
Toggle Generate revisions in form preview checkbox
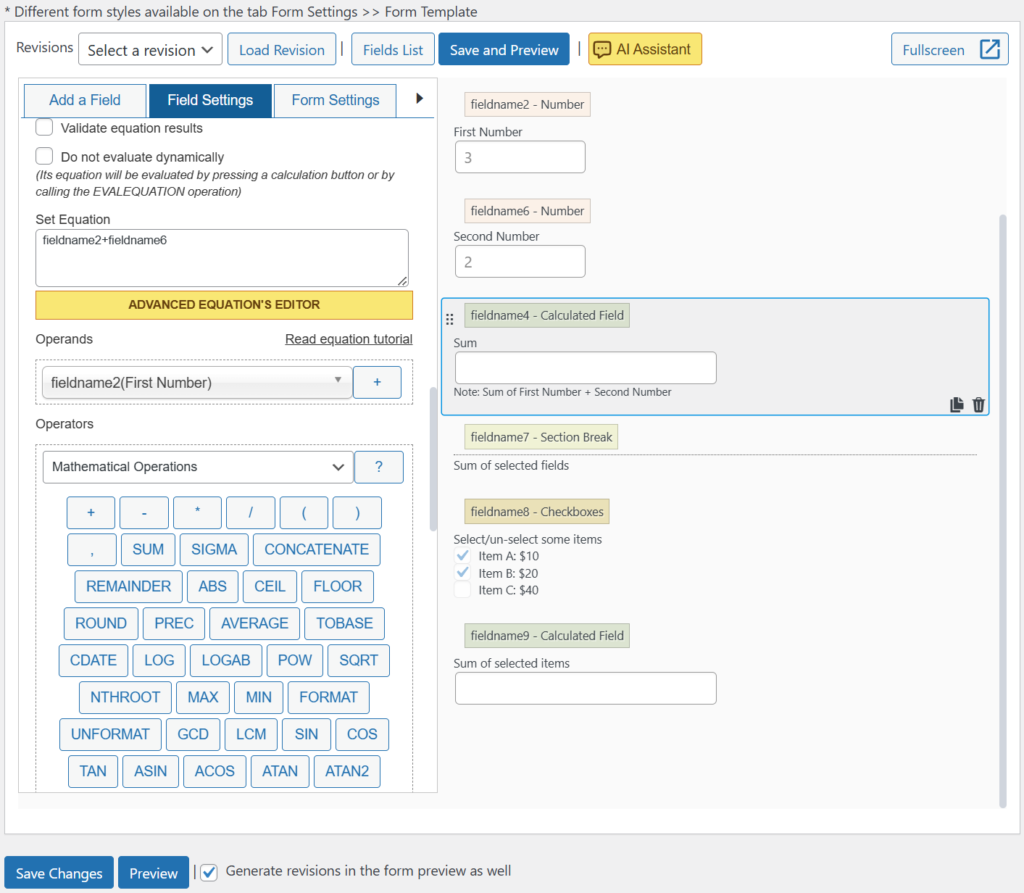(209, 873)
